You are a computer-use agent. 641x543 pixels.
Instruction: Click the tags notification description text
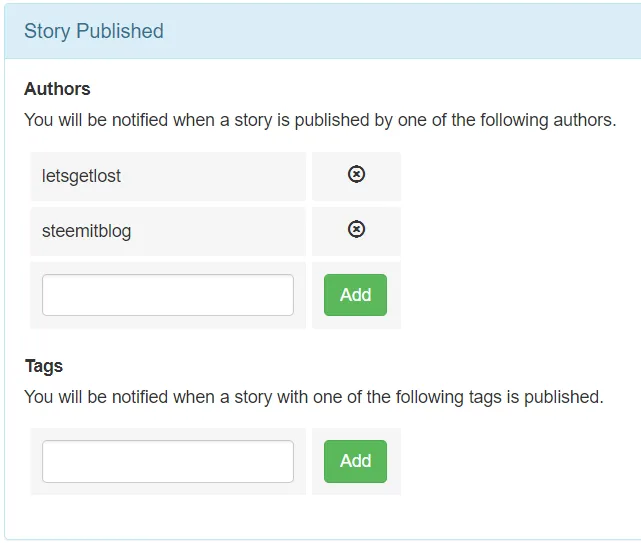[314, 397]
